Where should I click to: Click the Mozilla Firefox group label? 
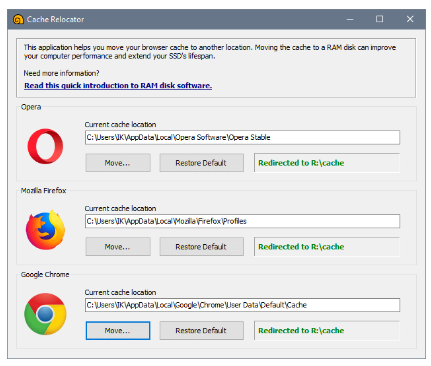click(43, 191)
